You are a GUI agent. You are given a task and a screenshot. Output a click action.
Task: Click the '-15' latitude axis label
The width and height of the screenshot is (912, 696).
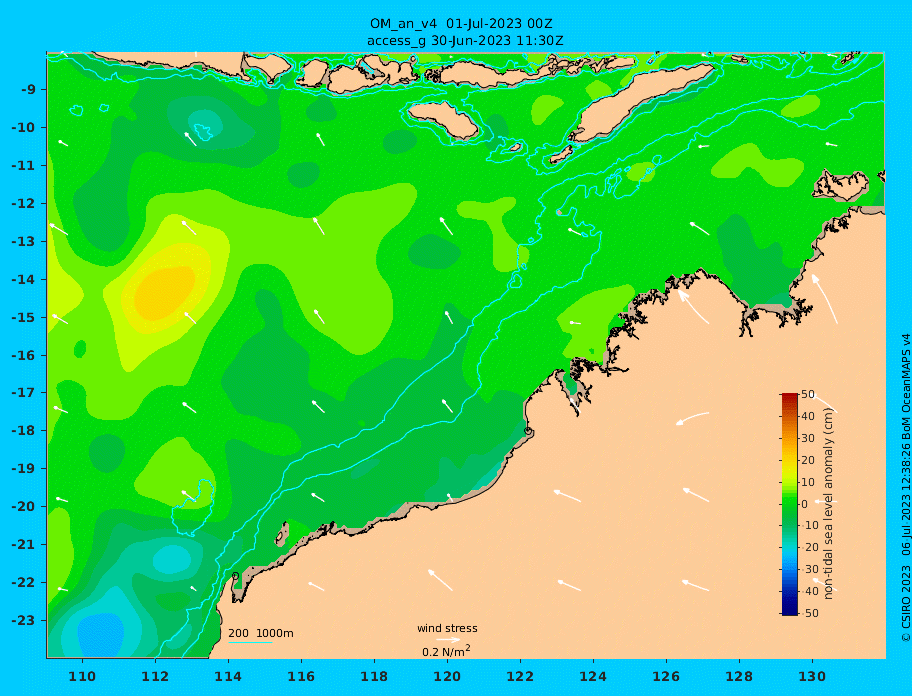tap(23, 317)
